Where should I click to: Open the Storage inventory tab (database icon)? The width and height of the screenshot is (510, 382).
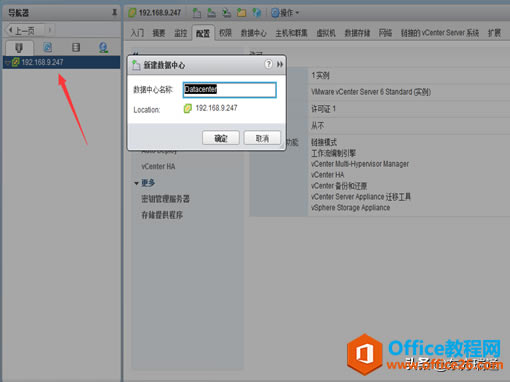point(76,47)
